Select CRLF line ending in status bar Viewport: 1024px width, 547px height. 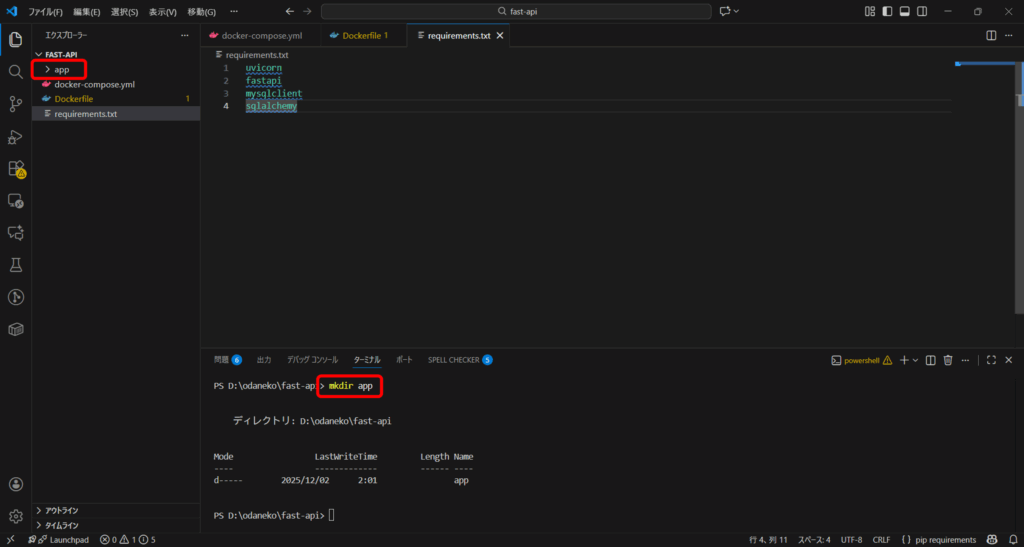click(x=881, y=540)
